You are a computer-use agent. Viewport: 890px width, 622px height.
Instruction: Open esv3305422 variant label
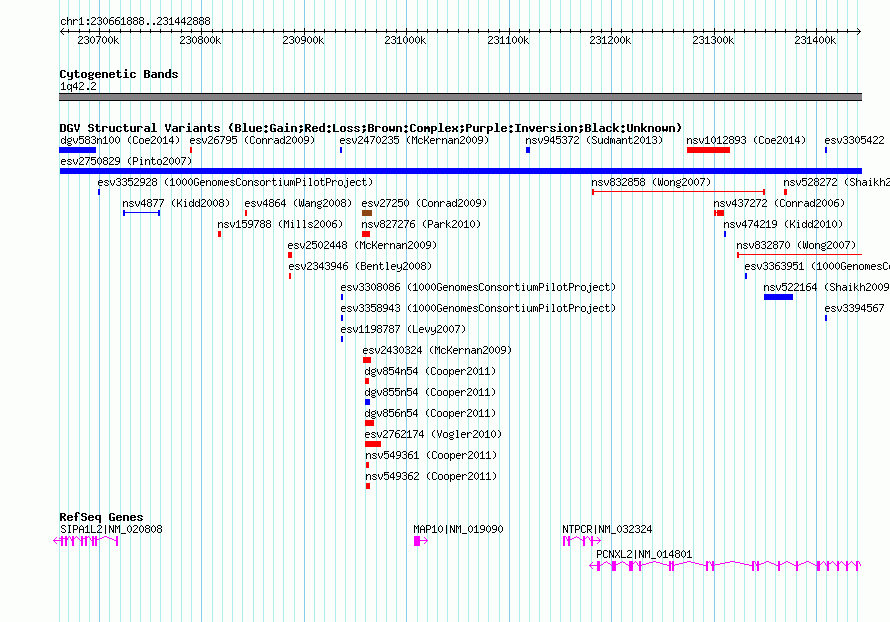click(854, 140)
